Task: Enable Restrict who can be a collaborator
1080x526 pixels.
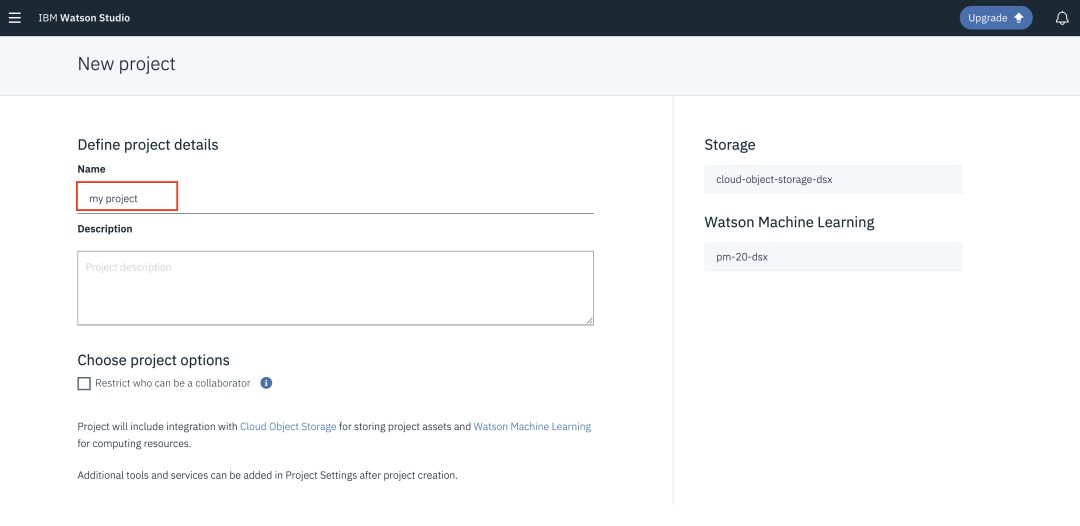Action: (x=84, y=383)
